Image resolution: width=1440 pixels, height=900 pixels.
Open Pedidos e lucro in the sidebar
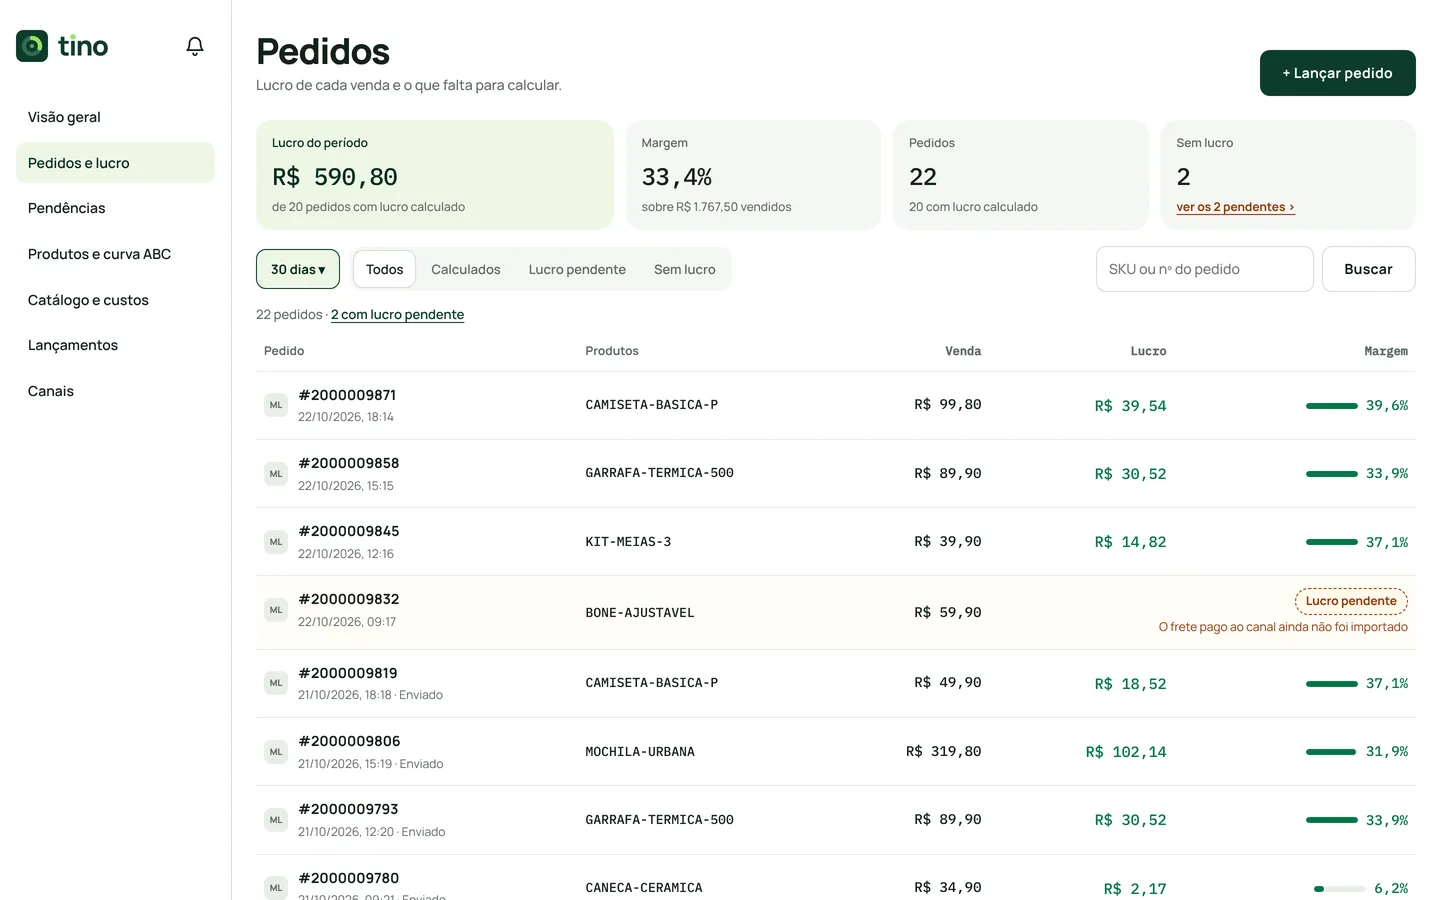coord(115,163)
